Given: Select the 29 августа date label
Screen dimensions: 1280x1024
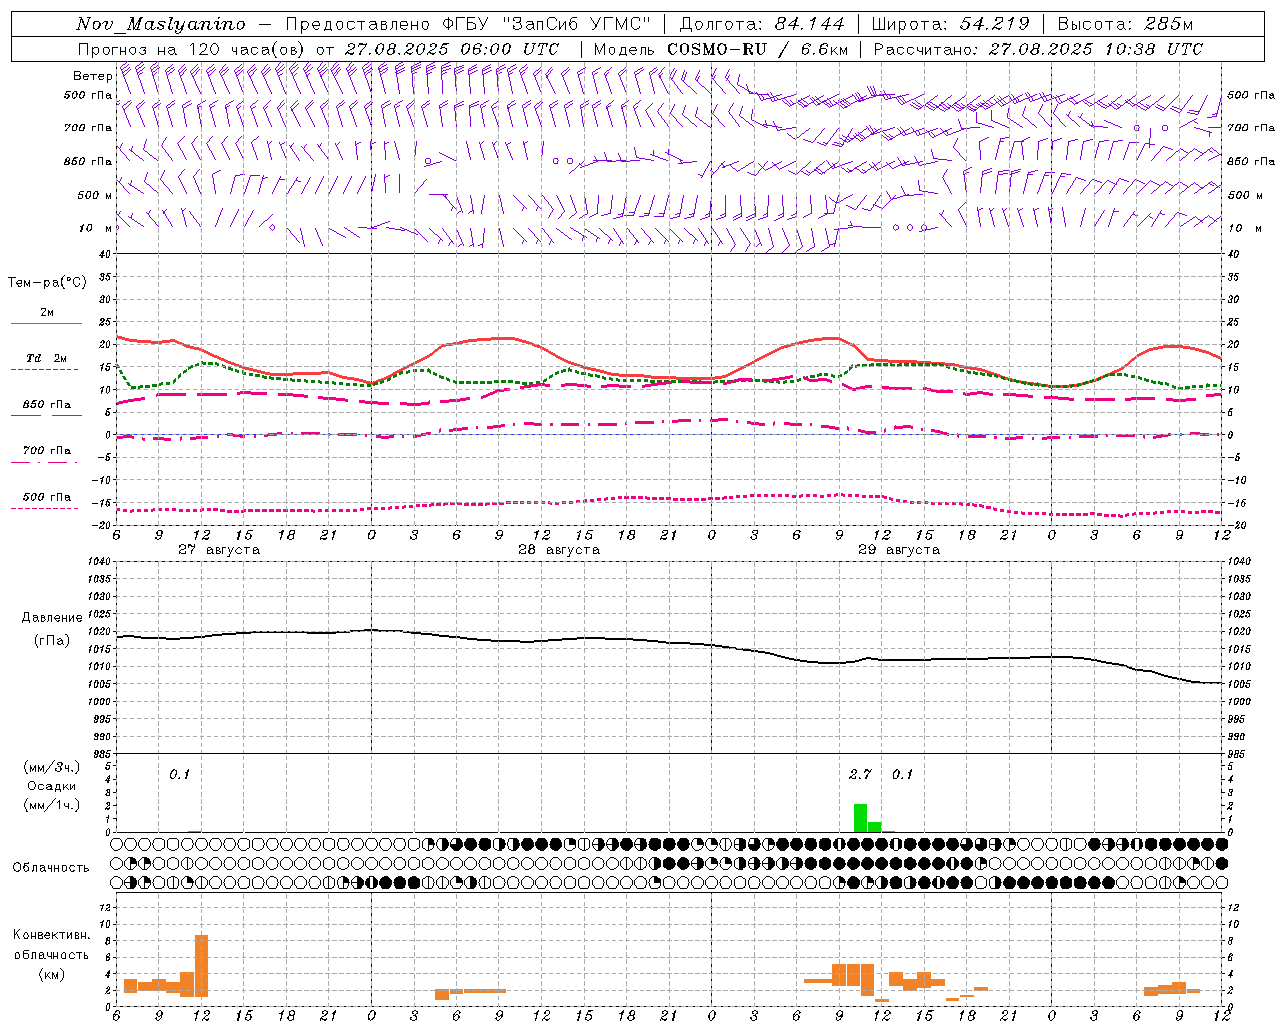Looking at the screenshot, I should (899, 550).
